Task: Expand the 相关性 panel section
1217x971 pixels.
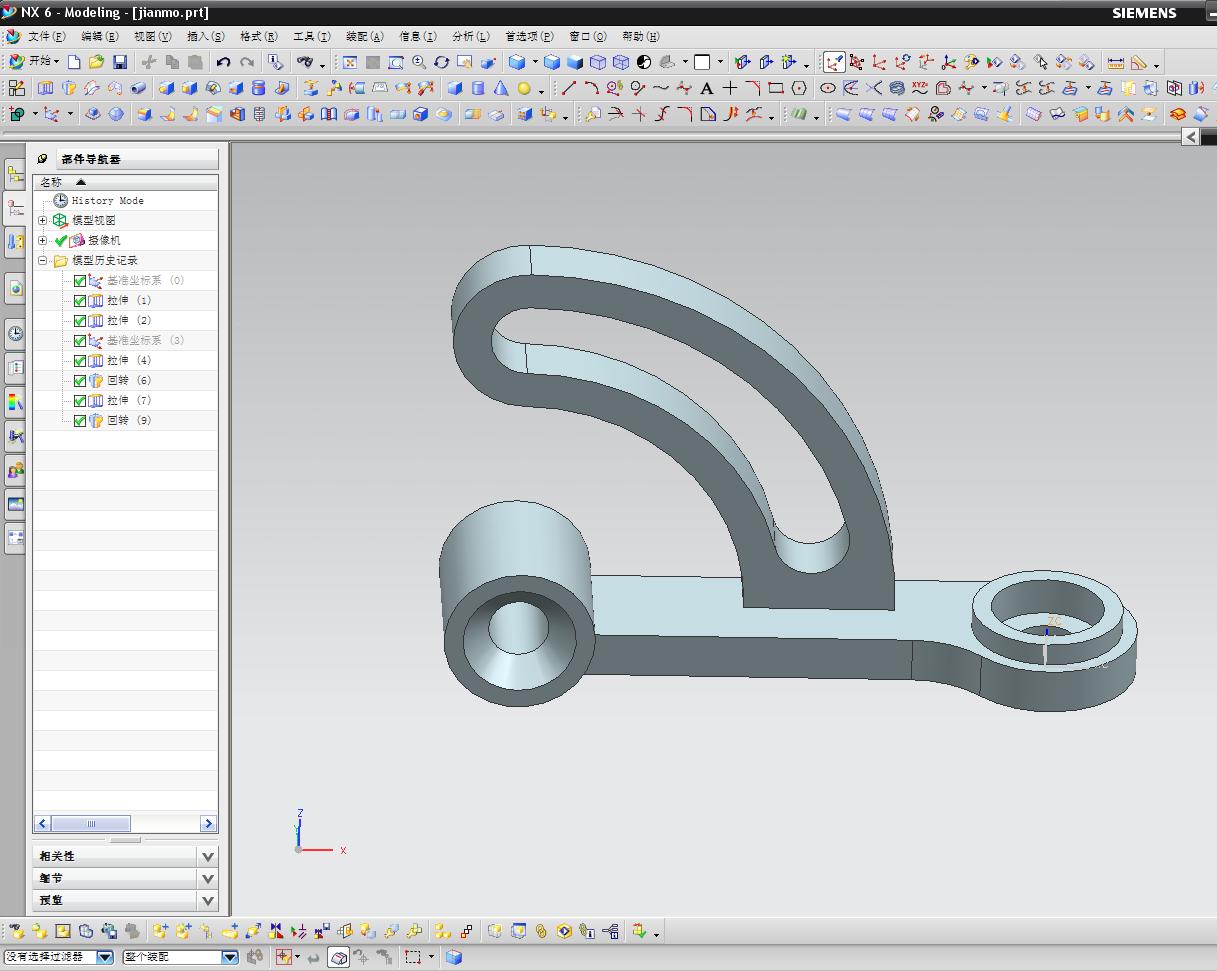Action: 207,856
